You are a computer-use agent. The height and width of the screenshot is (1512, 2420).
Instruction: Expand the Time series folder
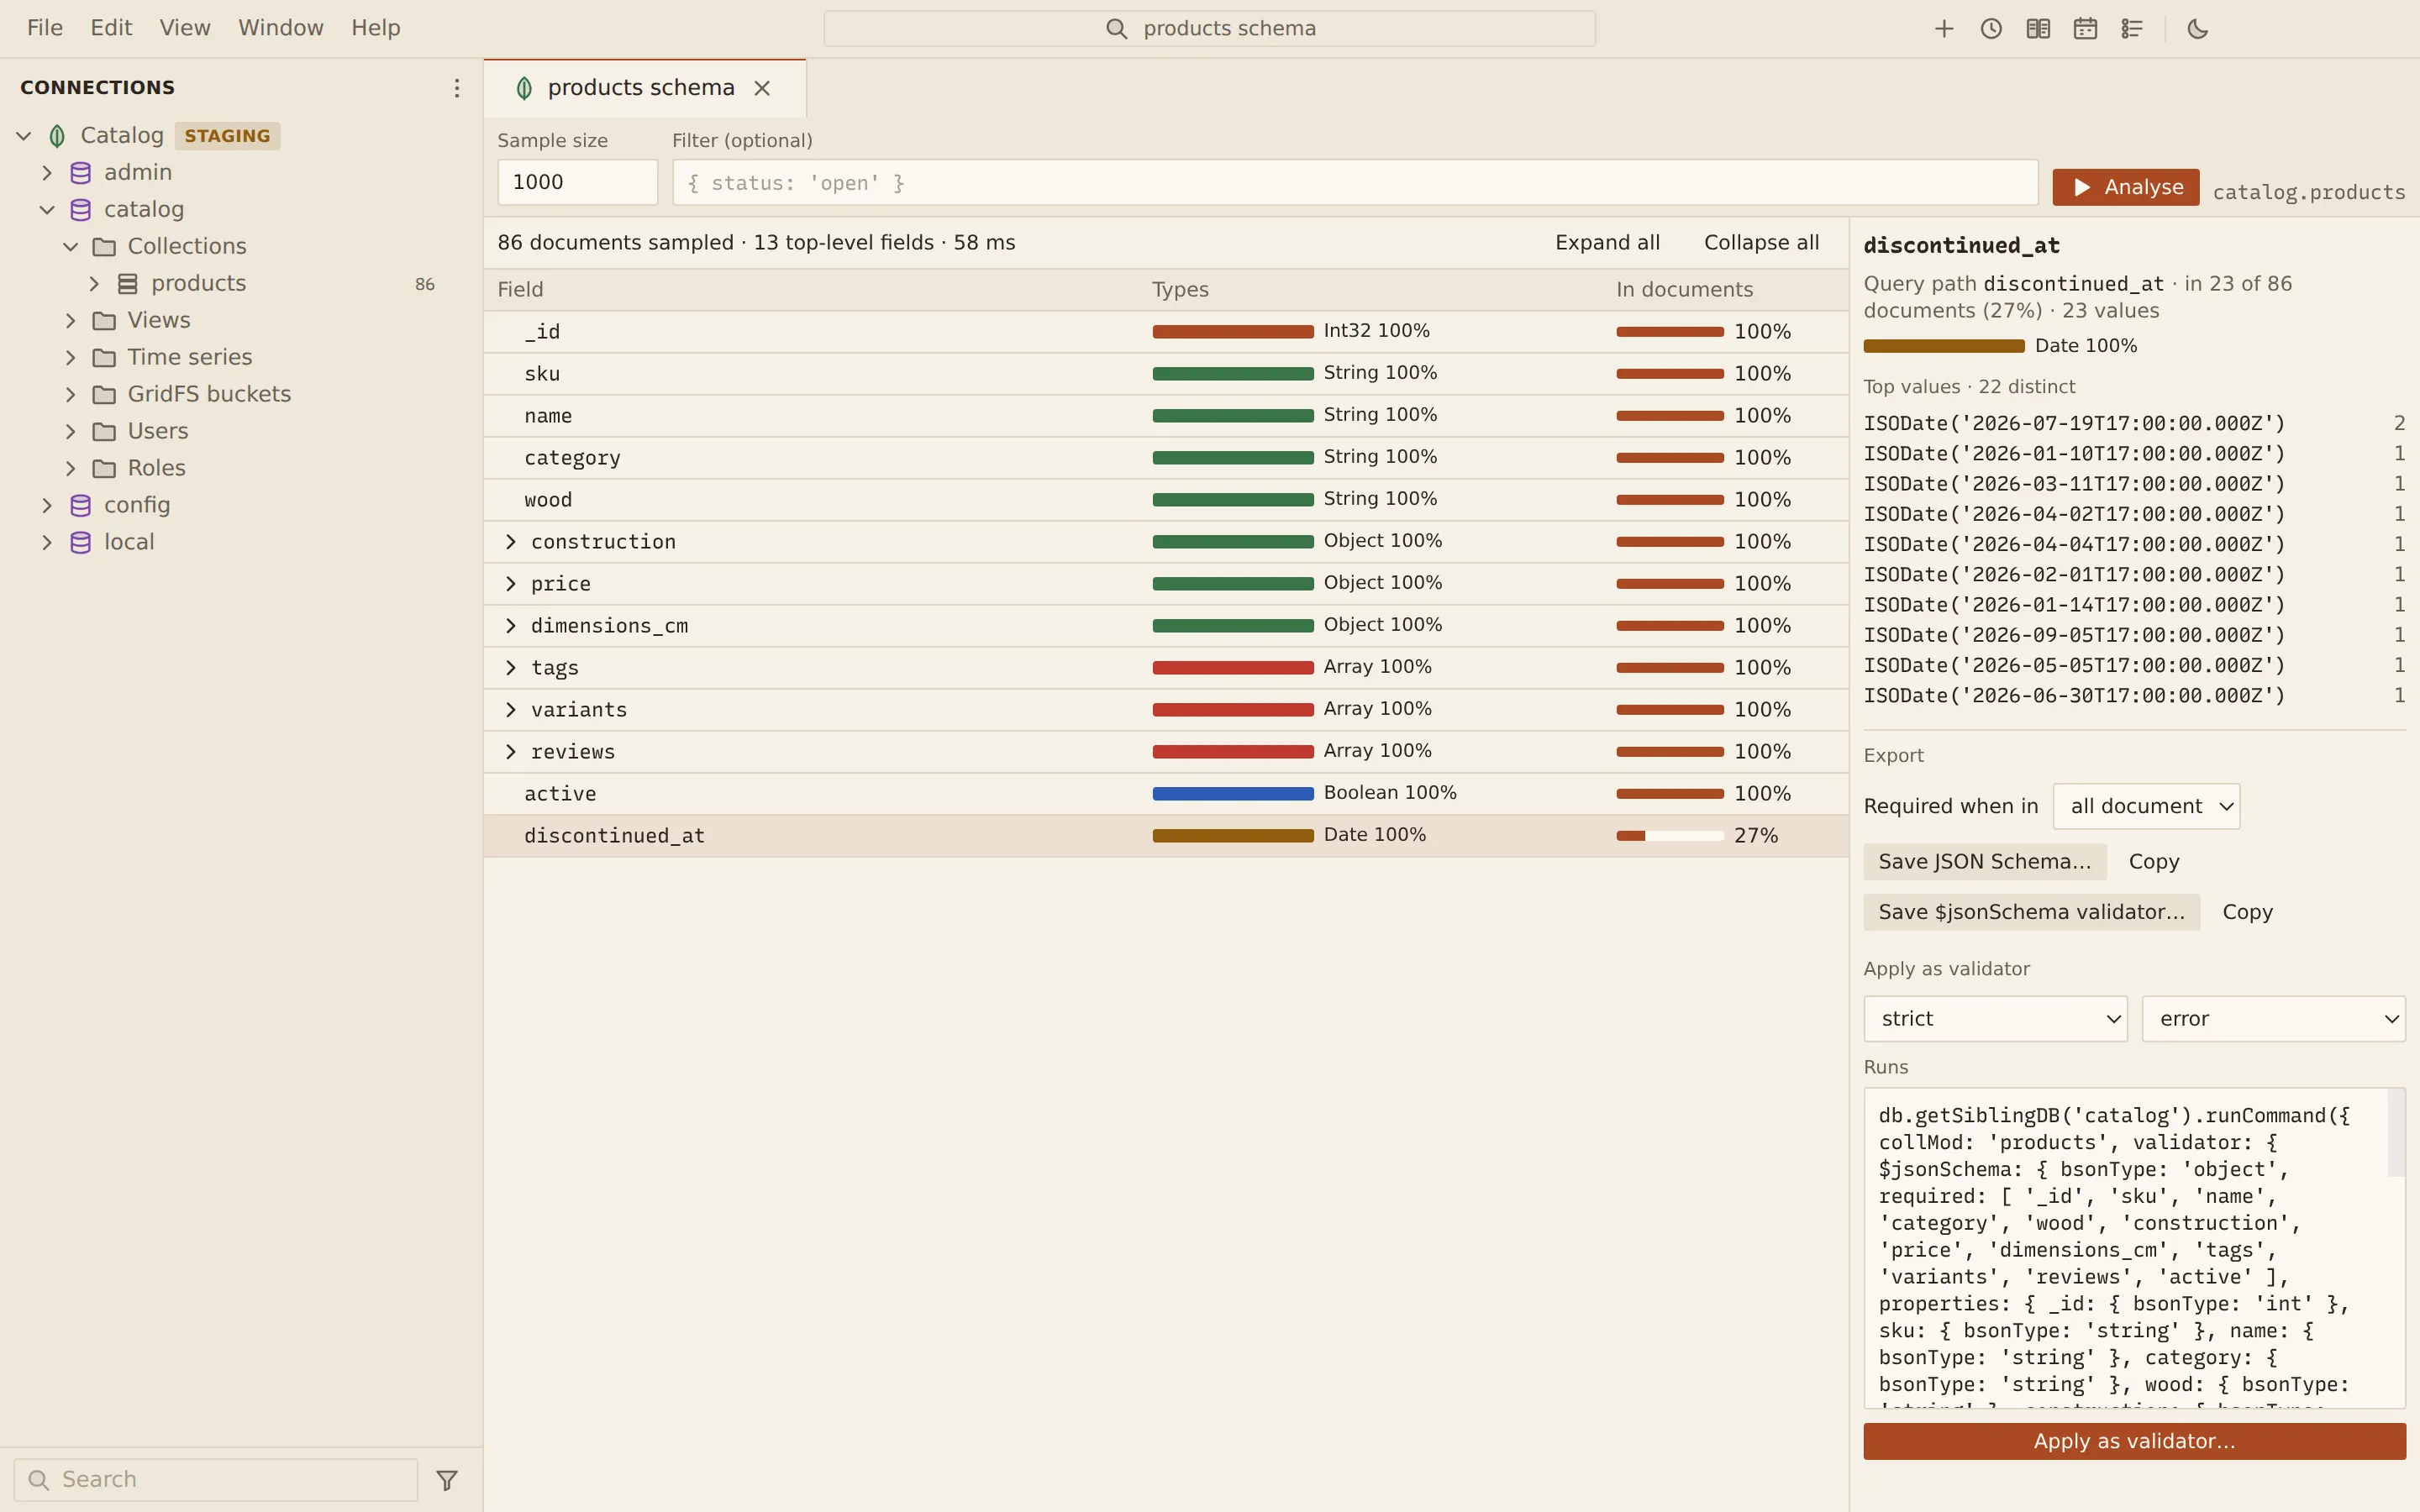[x=70, y=357]
